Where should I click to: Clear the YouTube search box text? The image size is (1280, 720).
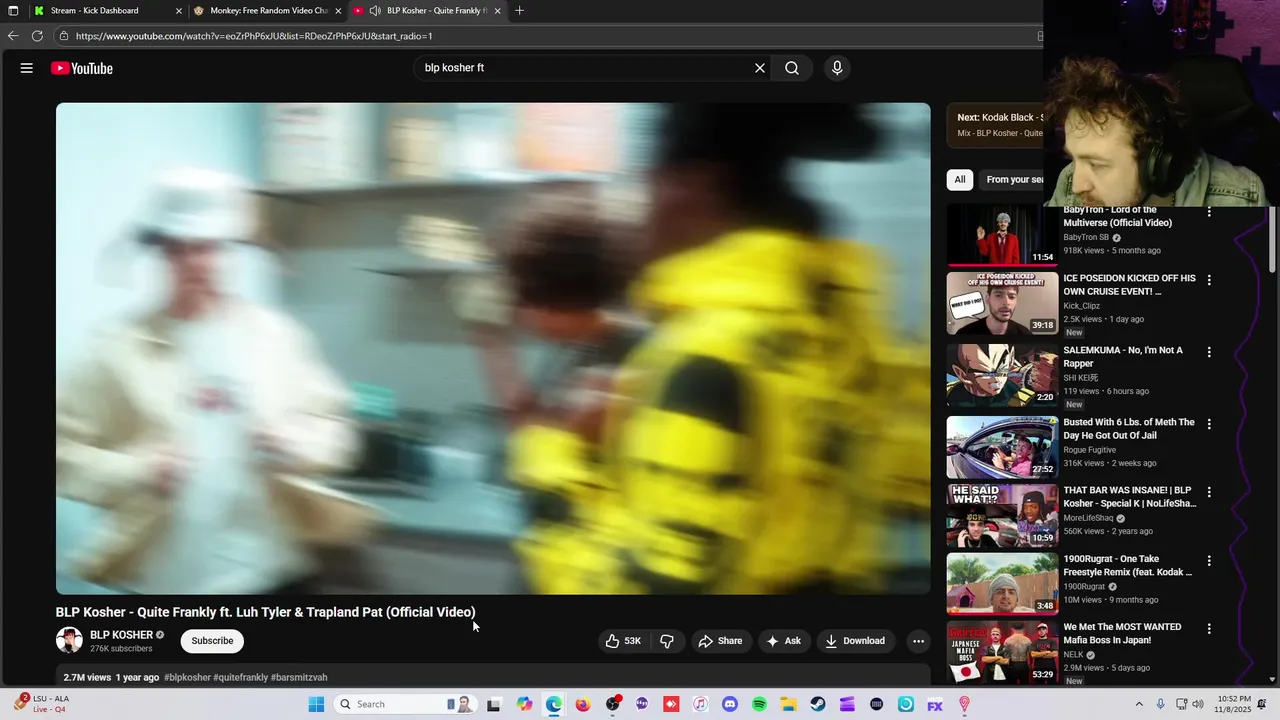pos(760,68)
